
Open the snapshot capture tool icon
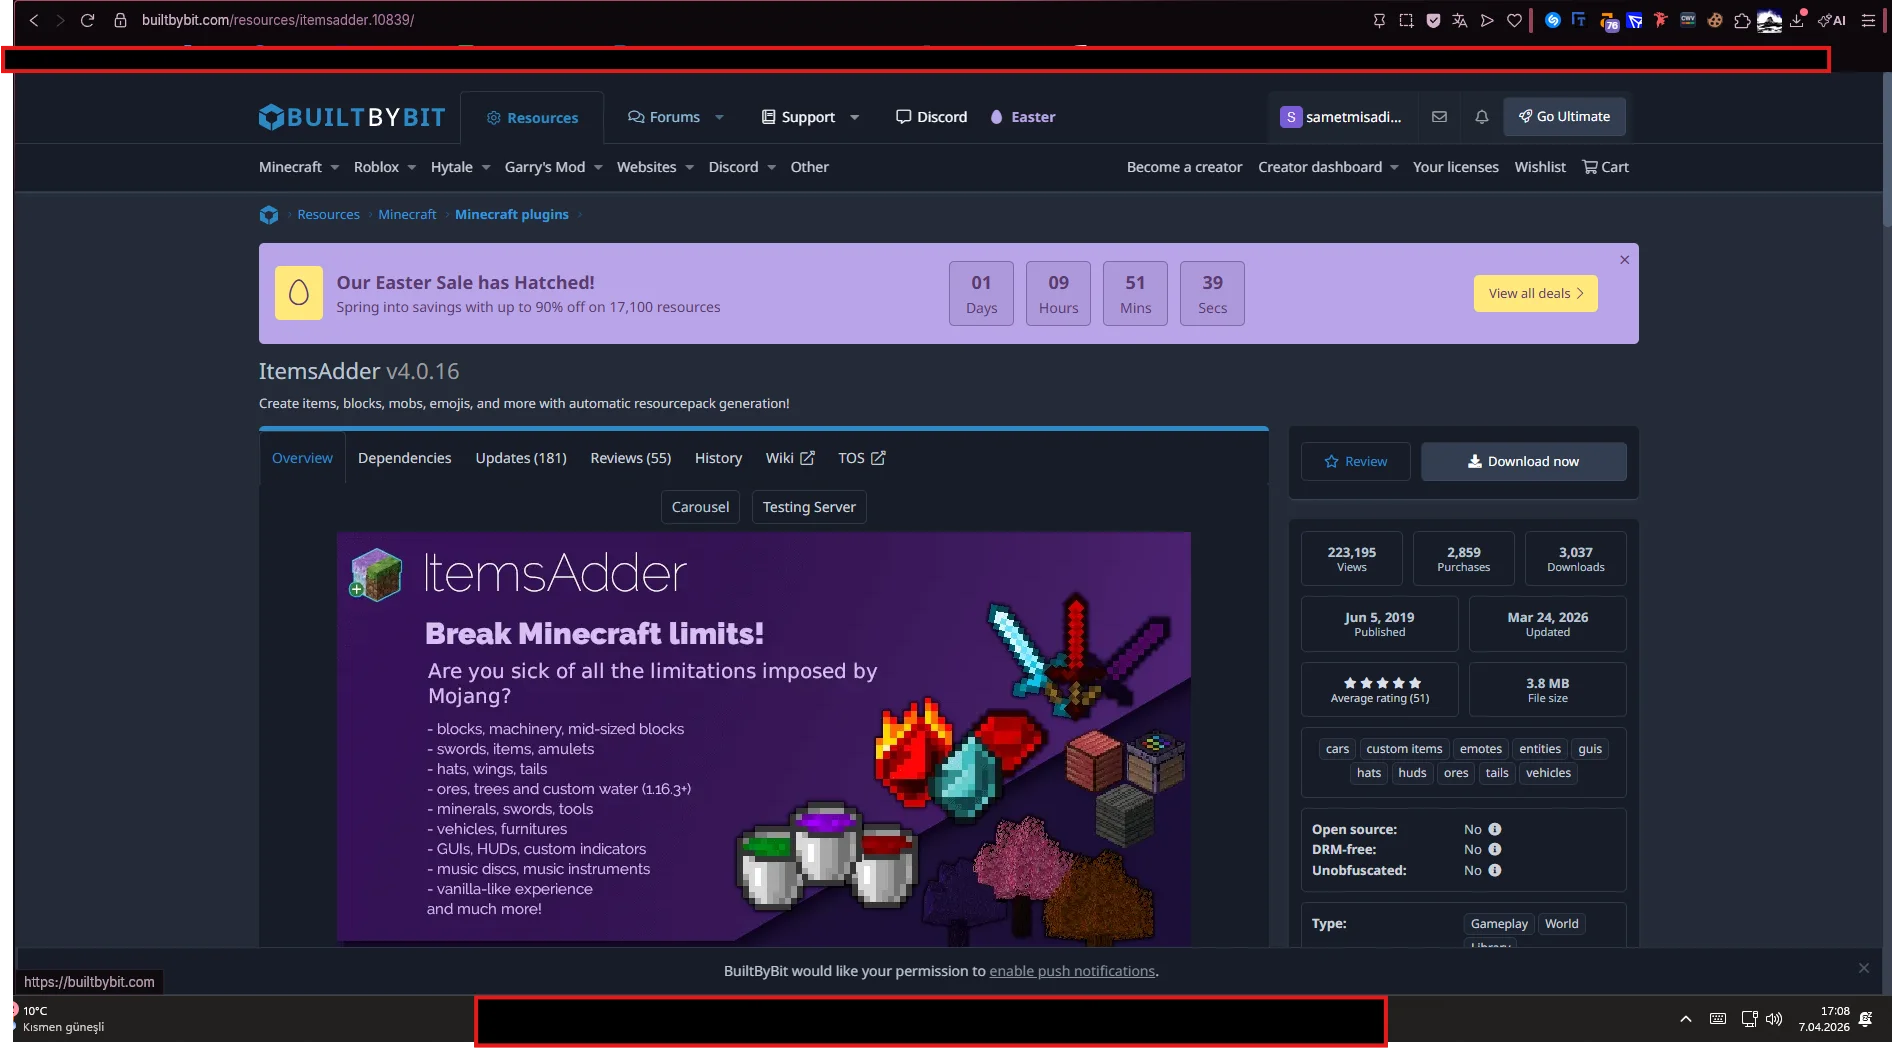pyautogui.click(x=1406, y=20)
